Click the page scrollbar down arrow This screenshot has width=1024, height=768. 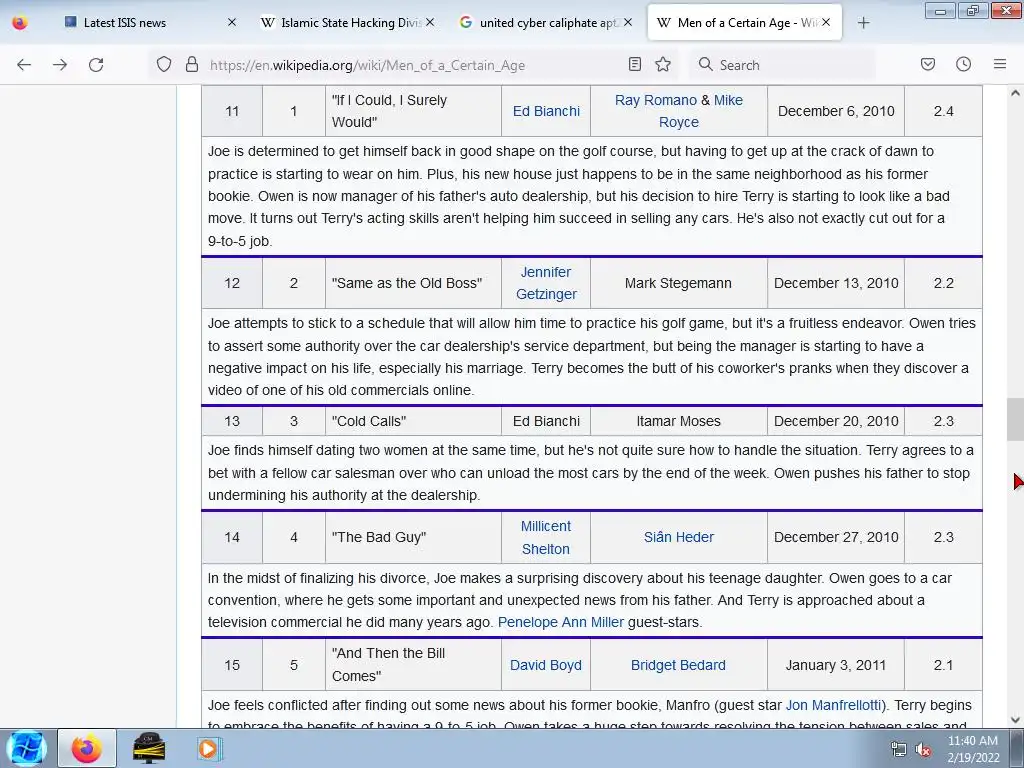(1015, 720)
